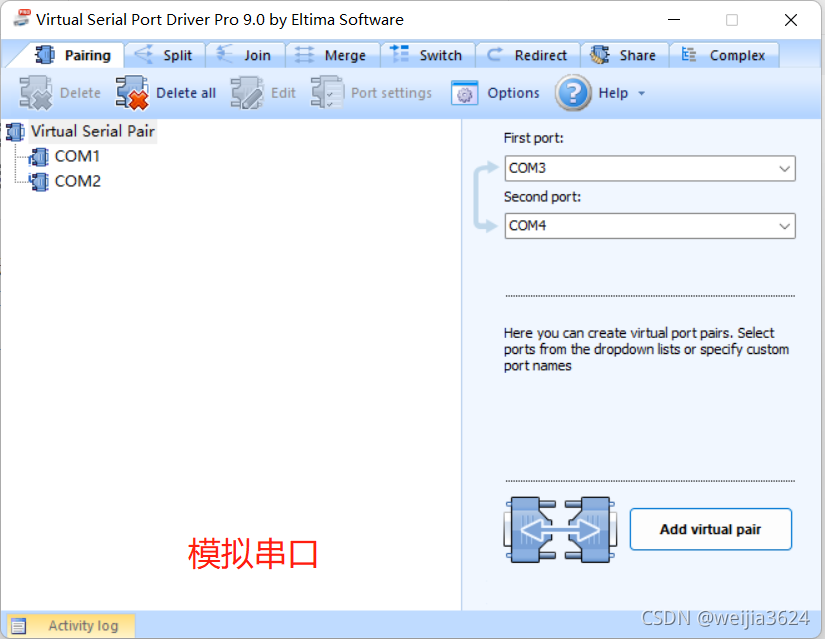Open the Second port dropdown arrow
Screen dimensions: 825x639
click(x=784, y=226)
